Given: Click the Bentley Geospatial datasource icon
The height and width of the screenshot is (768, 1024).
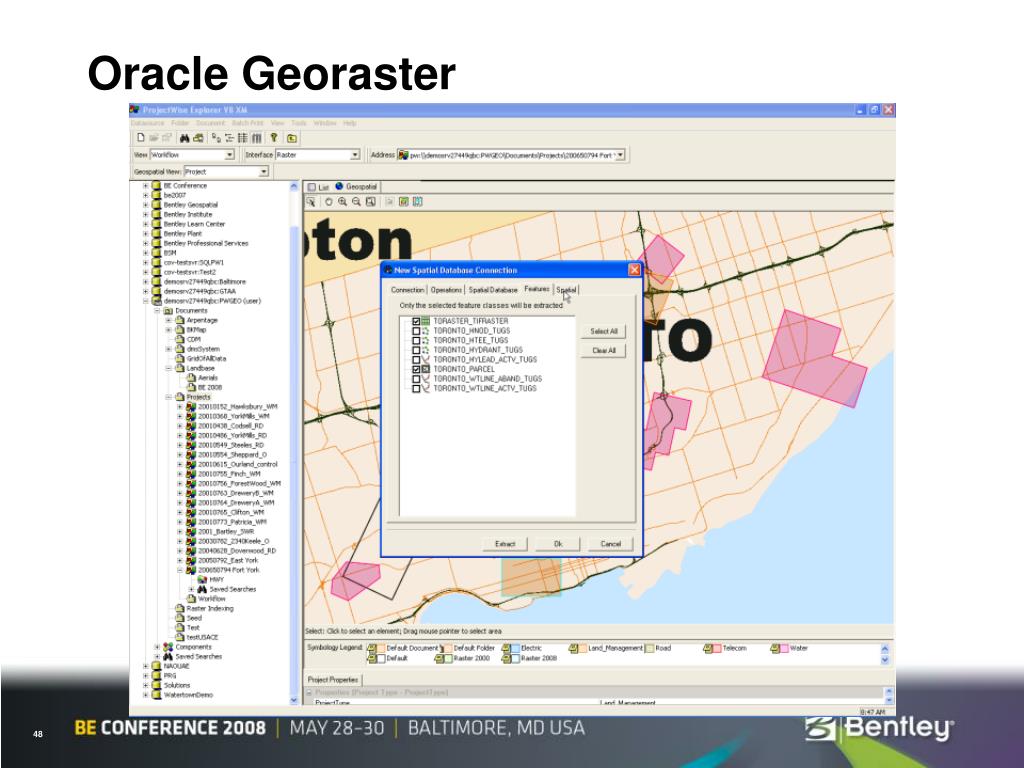Looking at the screenshot, I should 156,204.
